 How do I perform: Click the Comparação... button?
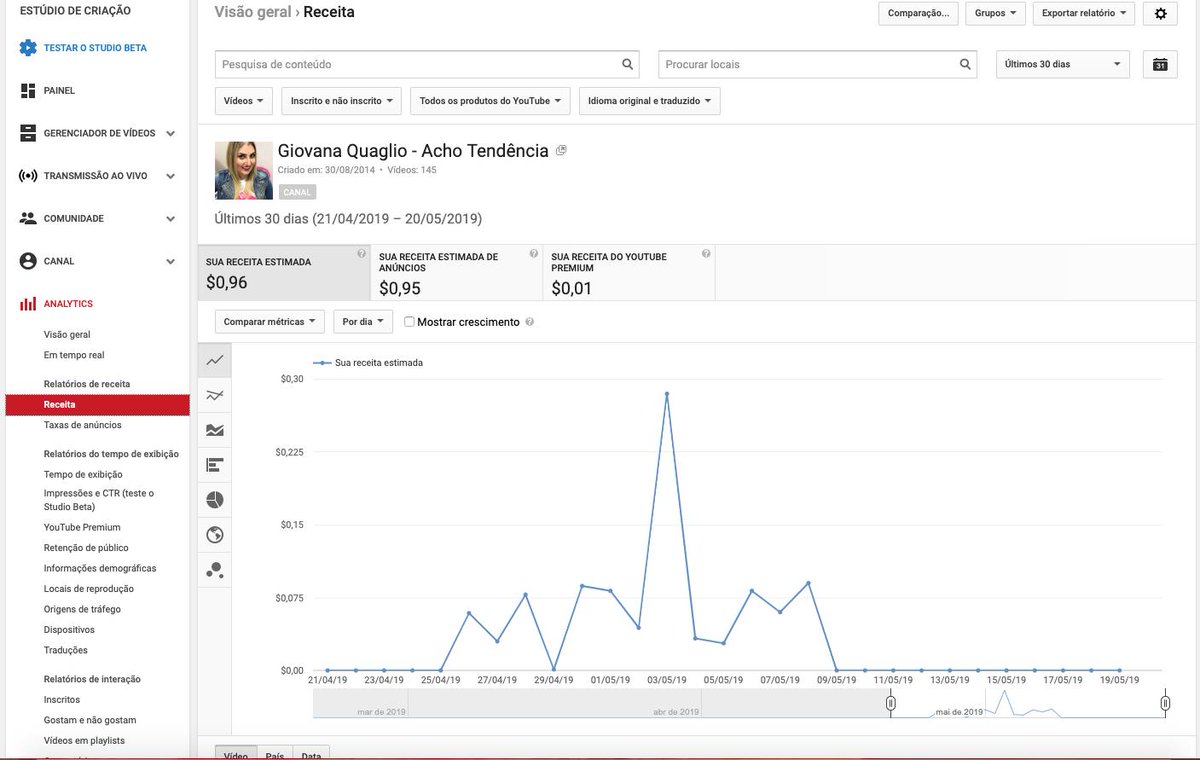[x=918, y=14]
